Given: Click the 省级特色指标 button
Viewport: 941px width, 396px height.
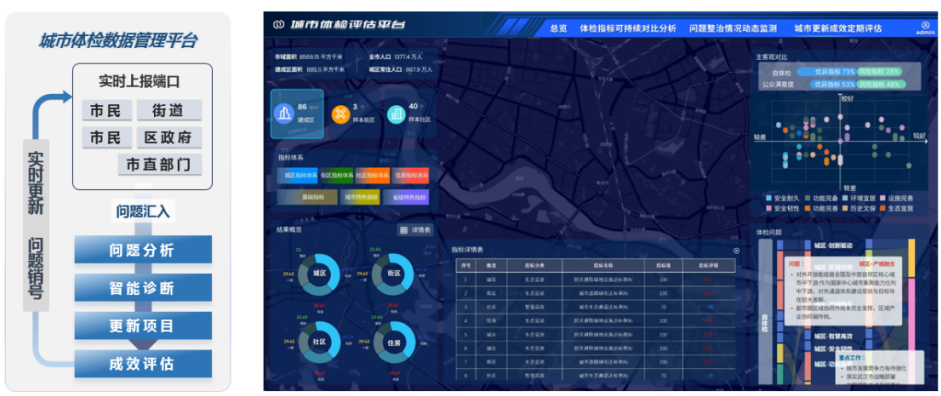Looking at the screenshot, I should point(406,197).
